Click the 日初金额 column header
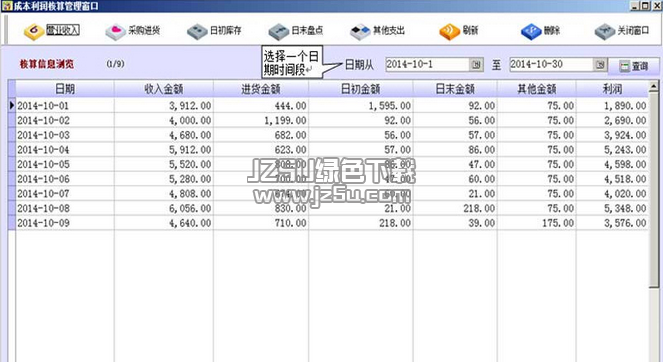The image size is (665, 362). point(361,89)
